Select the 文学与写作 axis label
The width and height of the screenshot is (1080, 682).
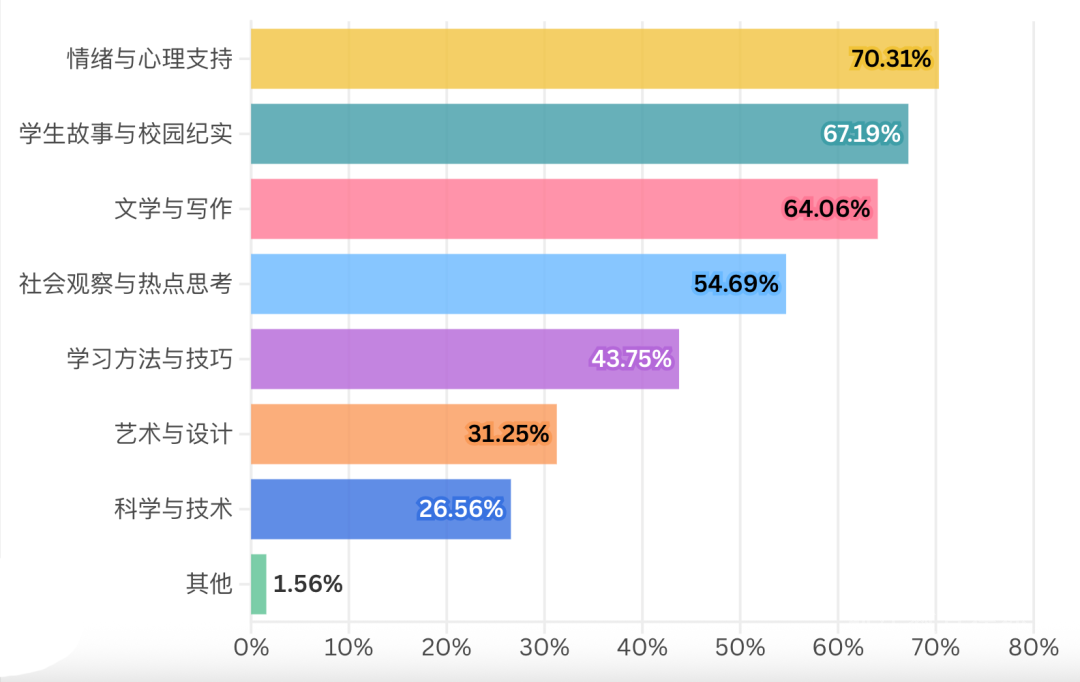(x=173, y=209)
